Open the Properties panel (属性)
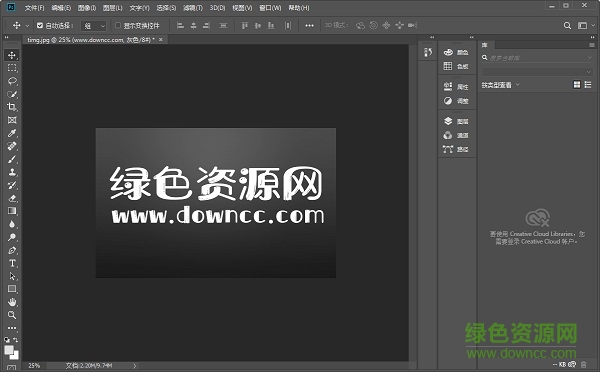The width and height of the screenshot is (600, 372). (x=456, y=87)
